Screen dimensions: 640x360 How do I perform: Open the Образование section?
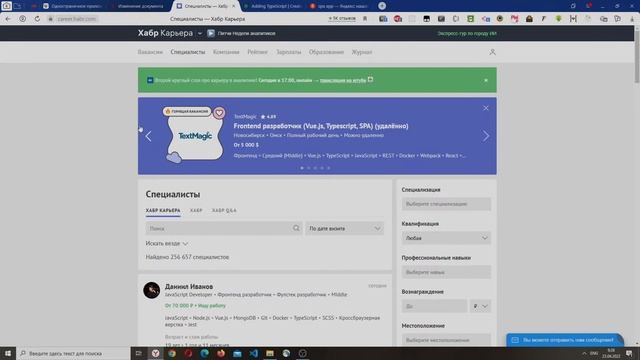pos(326,52)
